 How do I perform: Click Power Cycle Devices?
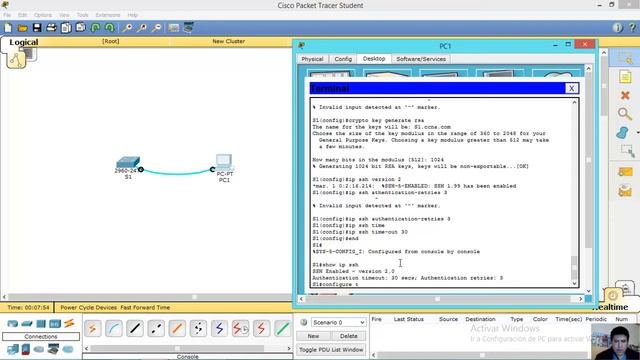point(89,307)
